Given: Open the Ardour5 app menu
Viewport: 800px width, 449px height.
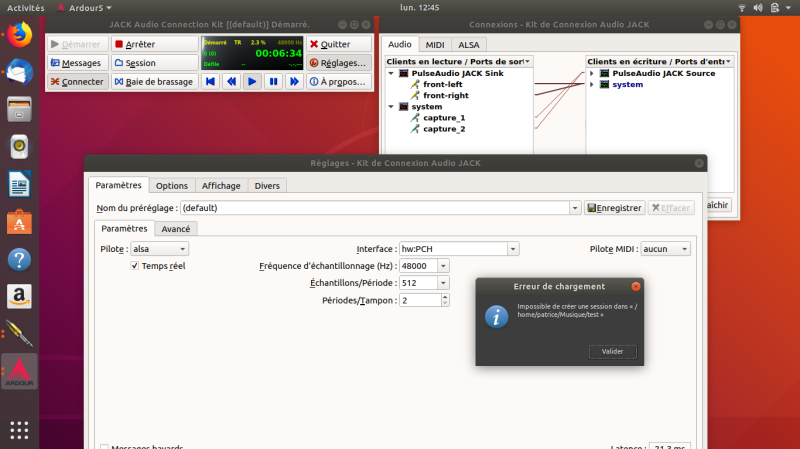Looking at the screenshot, I should tap(84, 8).
